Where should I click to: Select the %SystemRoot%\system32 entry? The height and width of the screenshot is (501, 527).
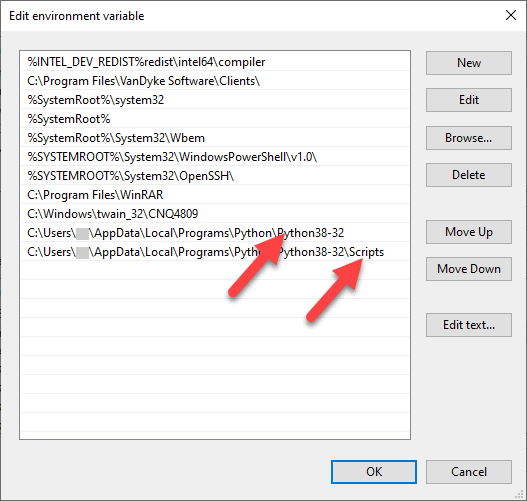215,100
